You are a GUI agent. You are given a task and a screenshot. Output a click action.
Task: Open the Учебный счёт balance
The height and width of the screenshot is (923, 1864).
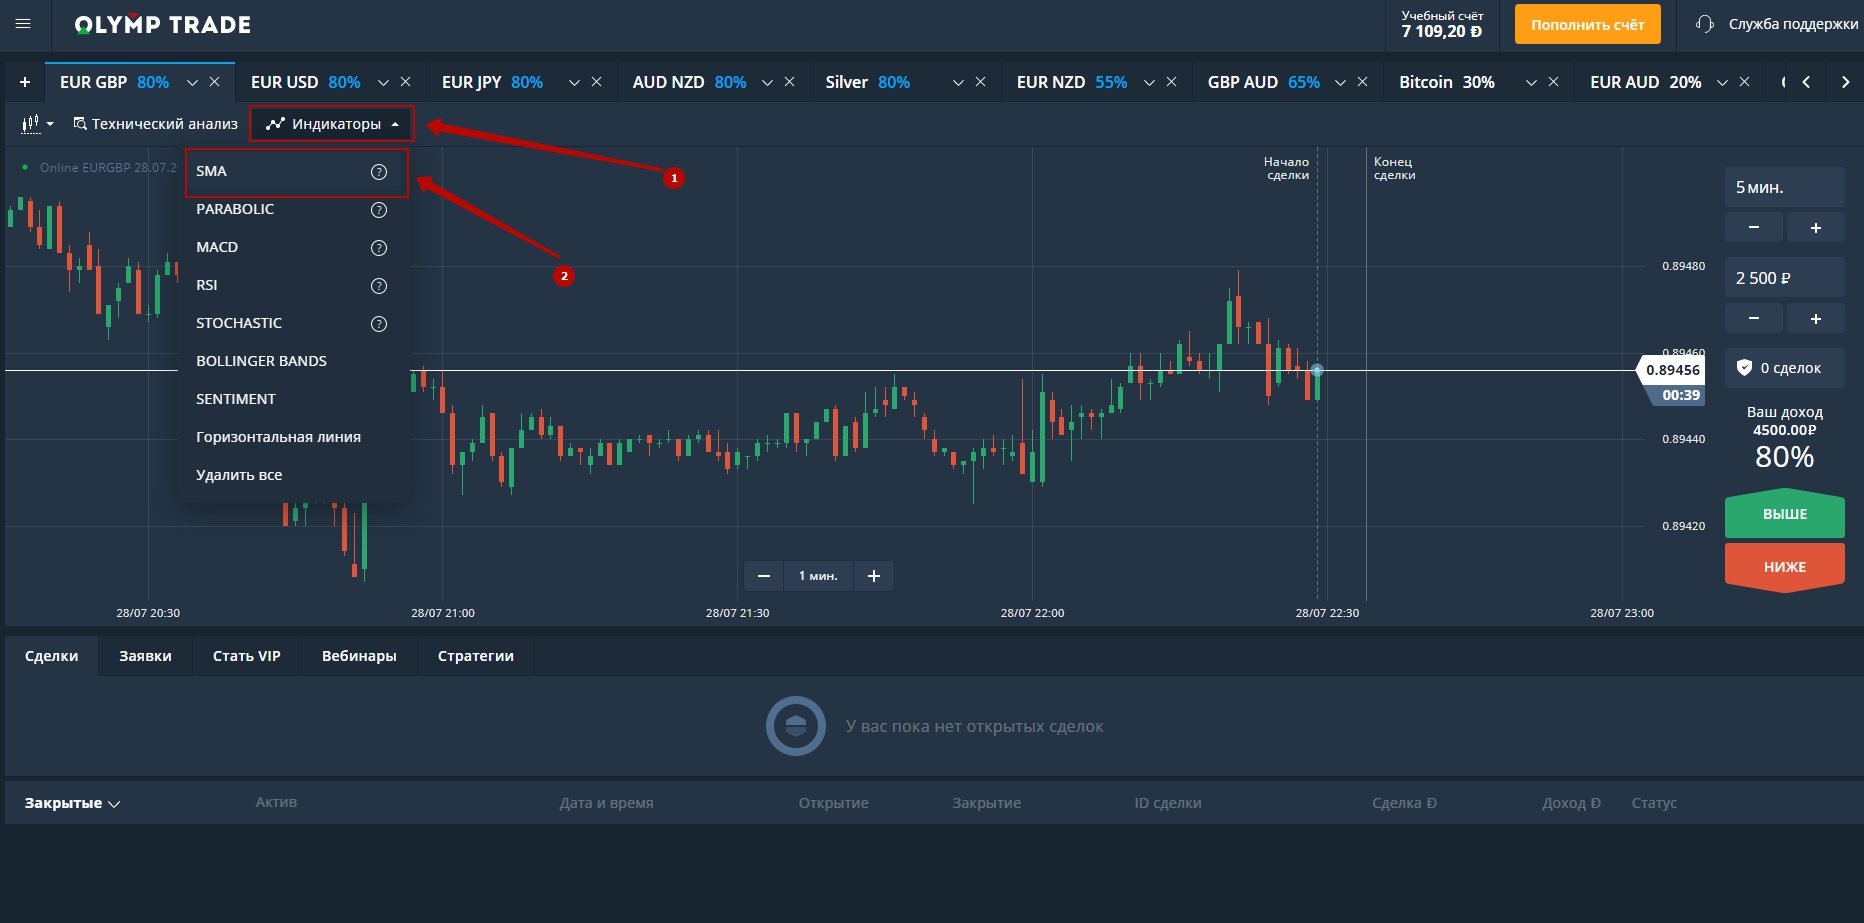point(1442,24)
